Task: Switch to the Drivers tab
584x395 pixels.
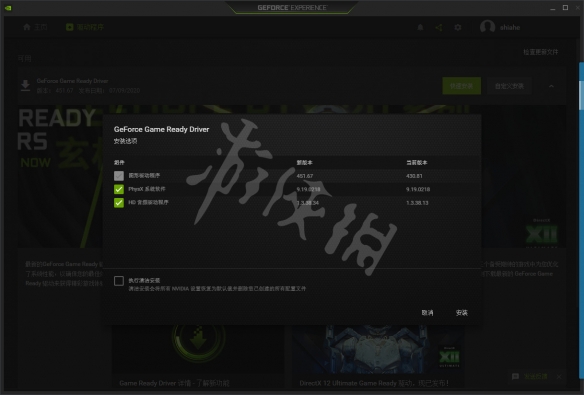Action: [x=85, y=27]
